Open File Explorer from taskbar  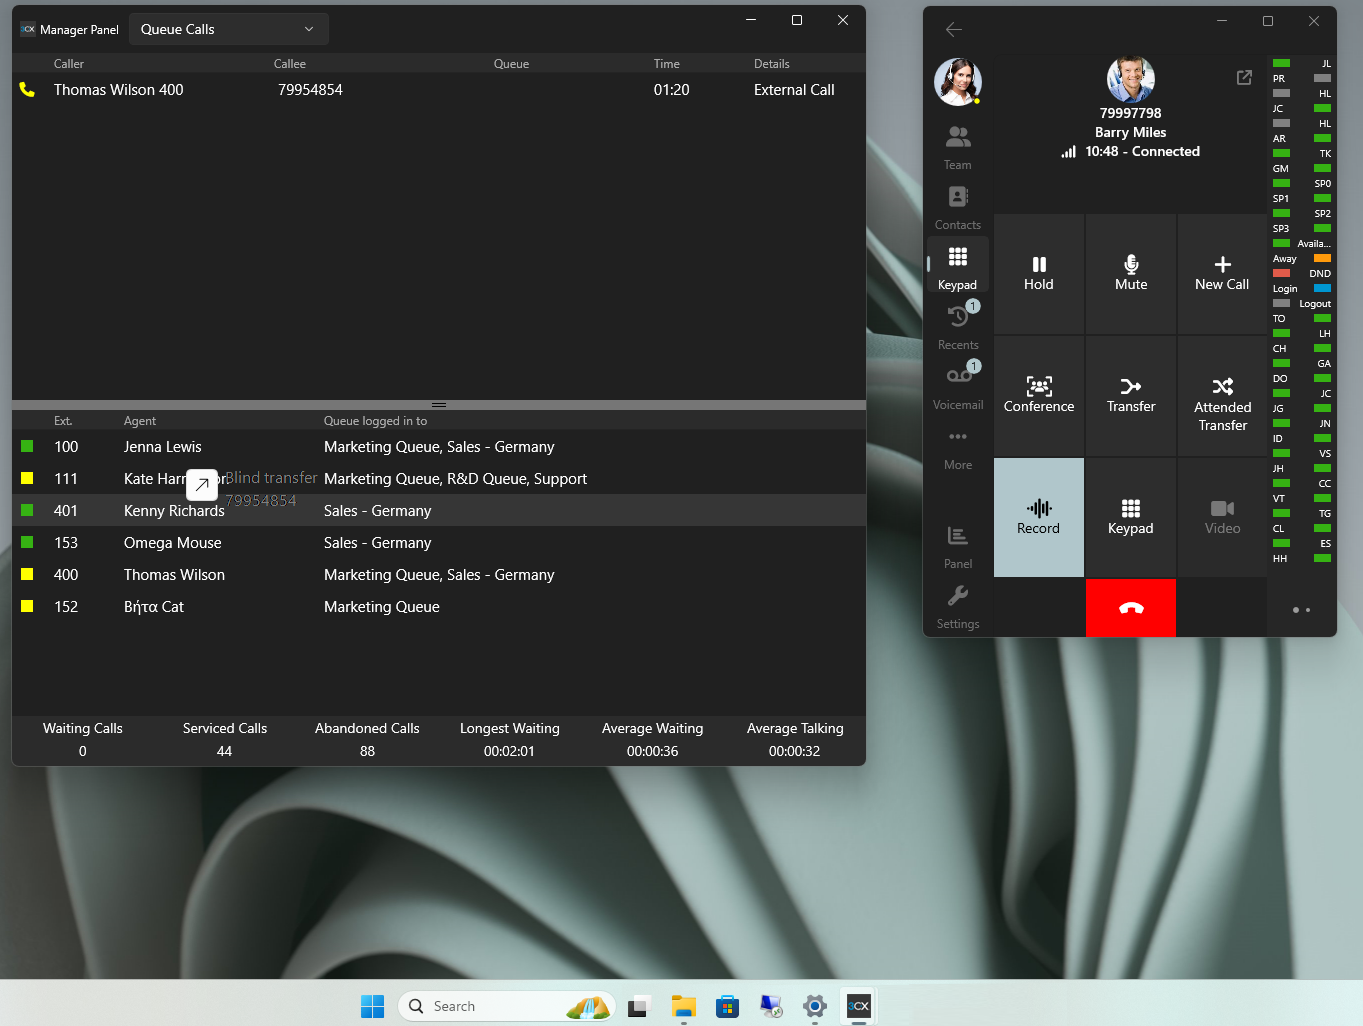pyautogui.click(x=684, y=1006)
